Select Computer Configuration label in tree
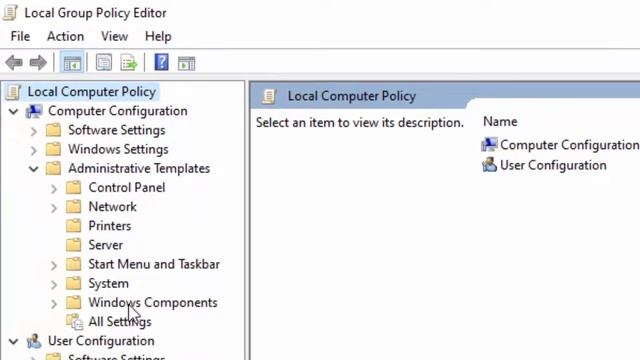 point(118,111)
